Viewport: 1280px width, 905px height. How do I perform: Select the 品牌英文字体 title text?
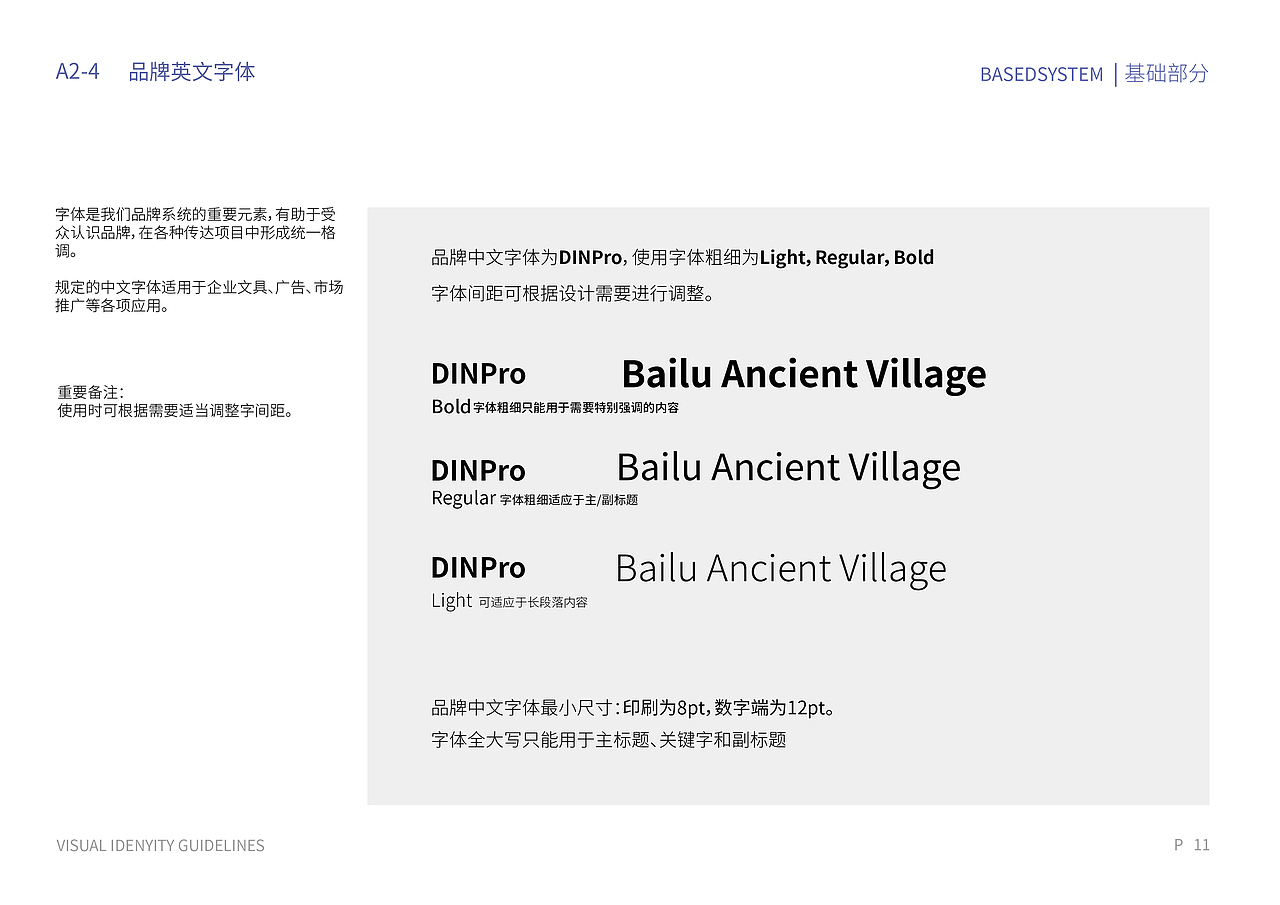[190, 71]
